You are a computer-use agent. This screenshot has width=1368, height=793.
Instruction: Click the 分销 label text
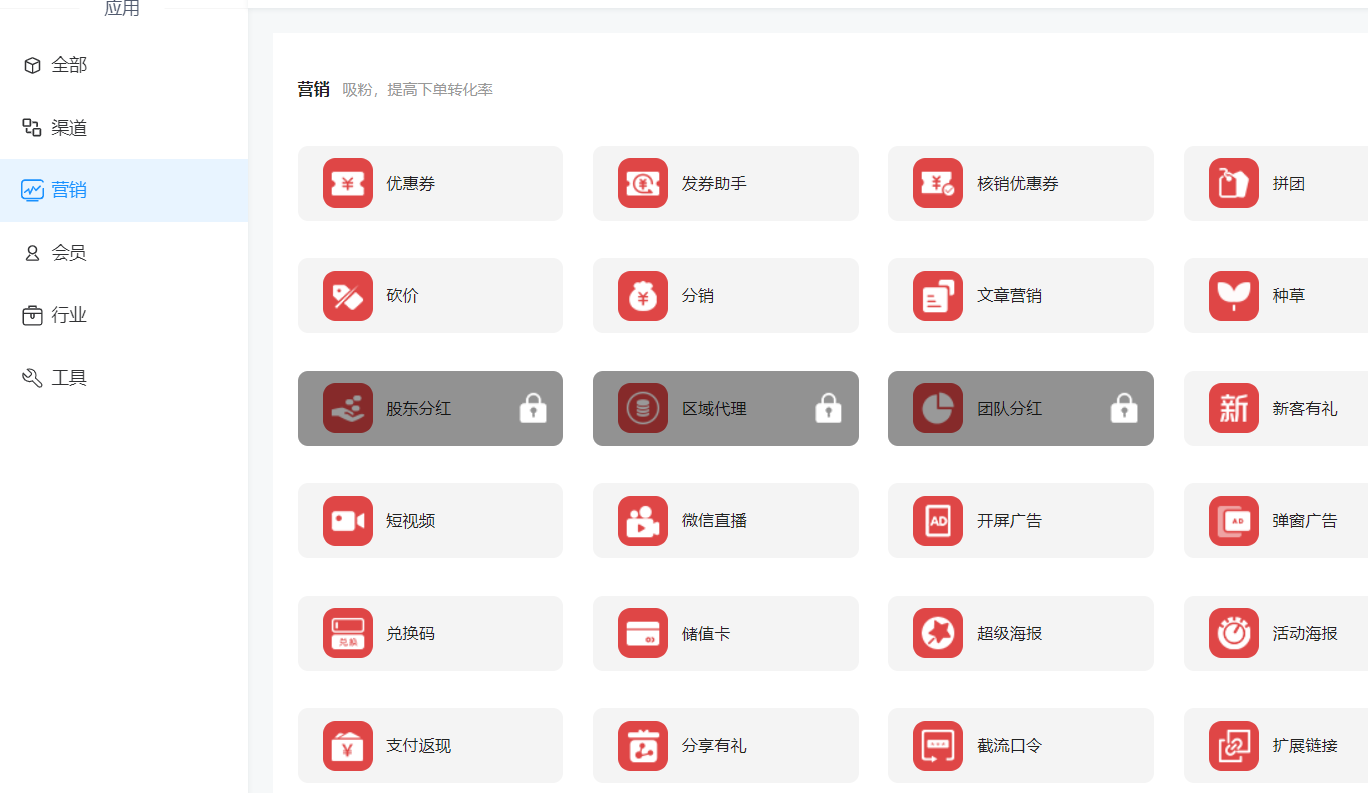698,296
